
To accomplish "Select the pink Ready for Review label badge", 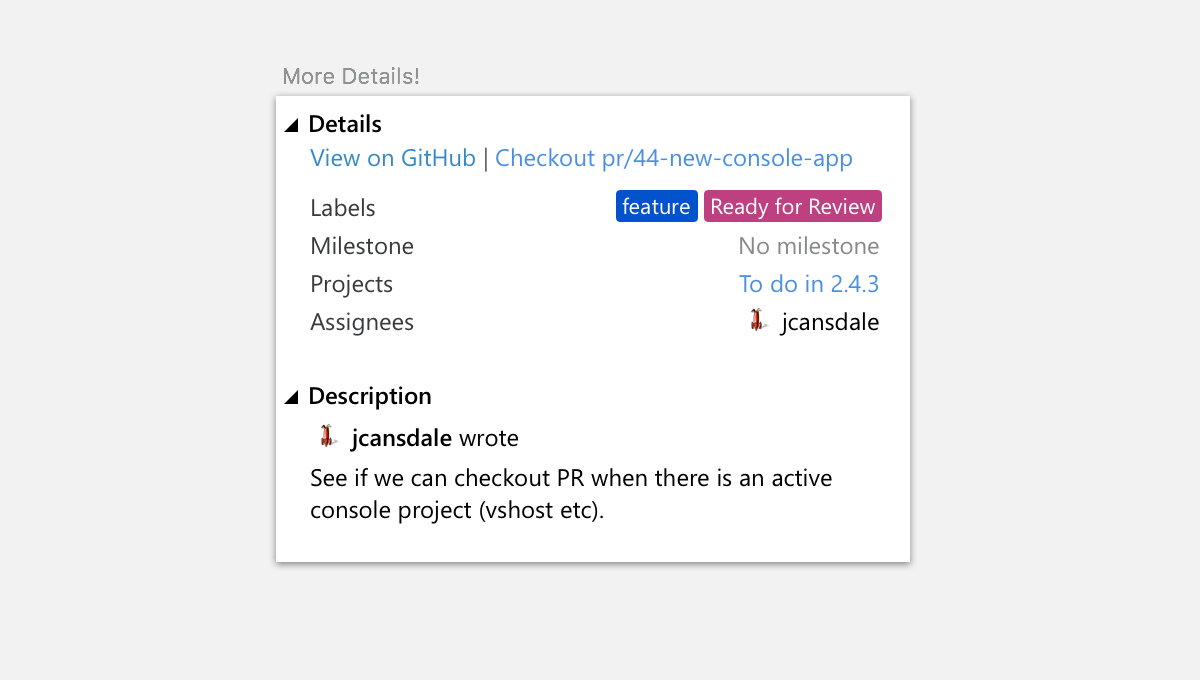I will coord(792,206).
